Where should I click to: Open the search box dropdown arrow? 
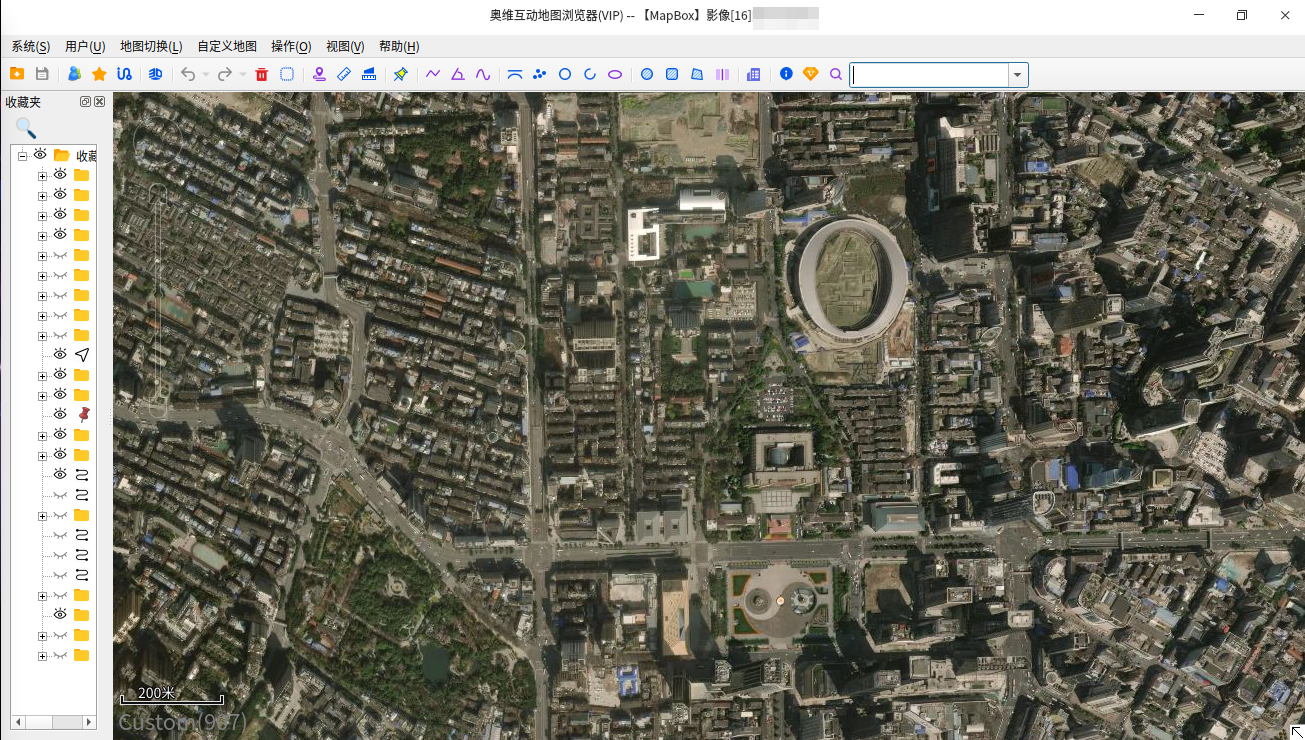1018,75
